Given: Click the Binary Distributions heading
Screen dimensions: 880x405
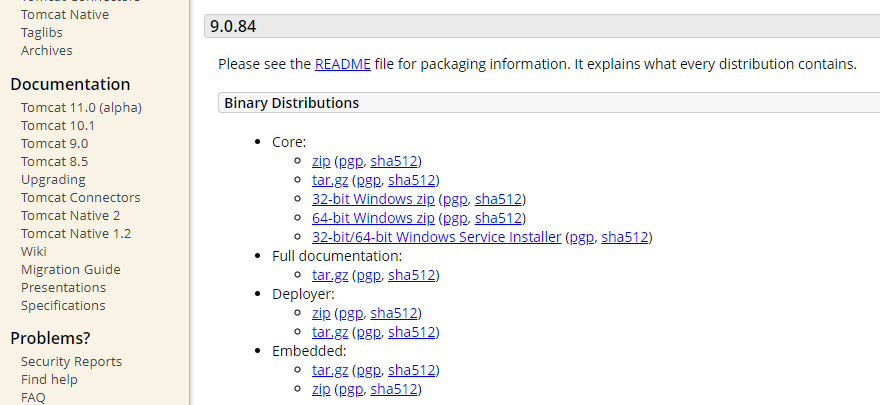Looking at the screenshot, I should [291, 103].
